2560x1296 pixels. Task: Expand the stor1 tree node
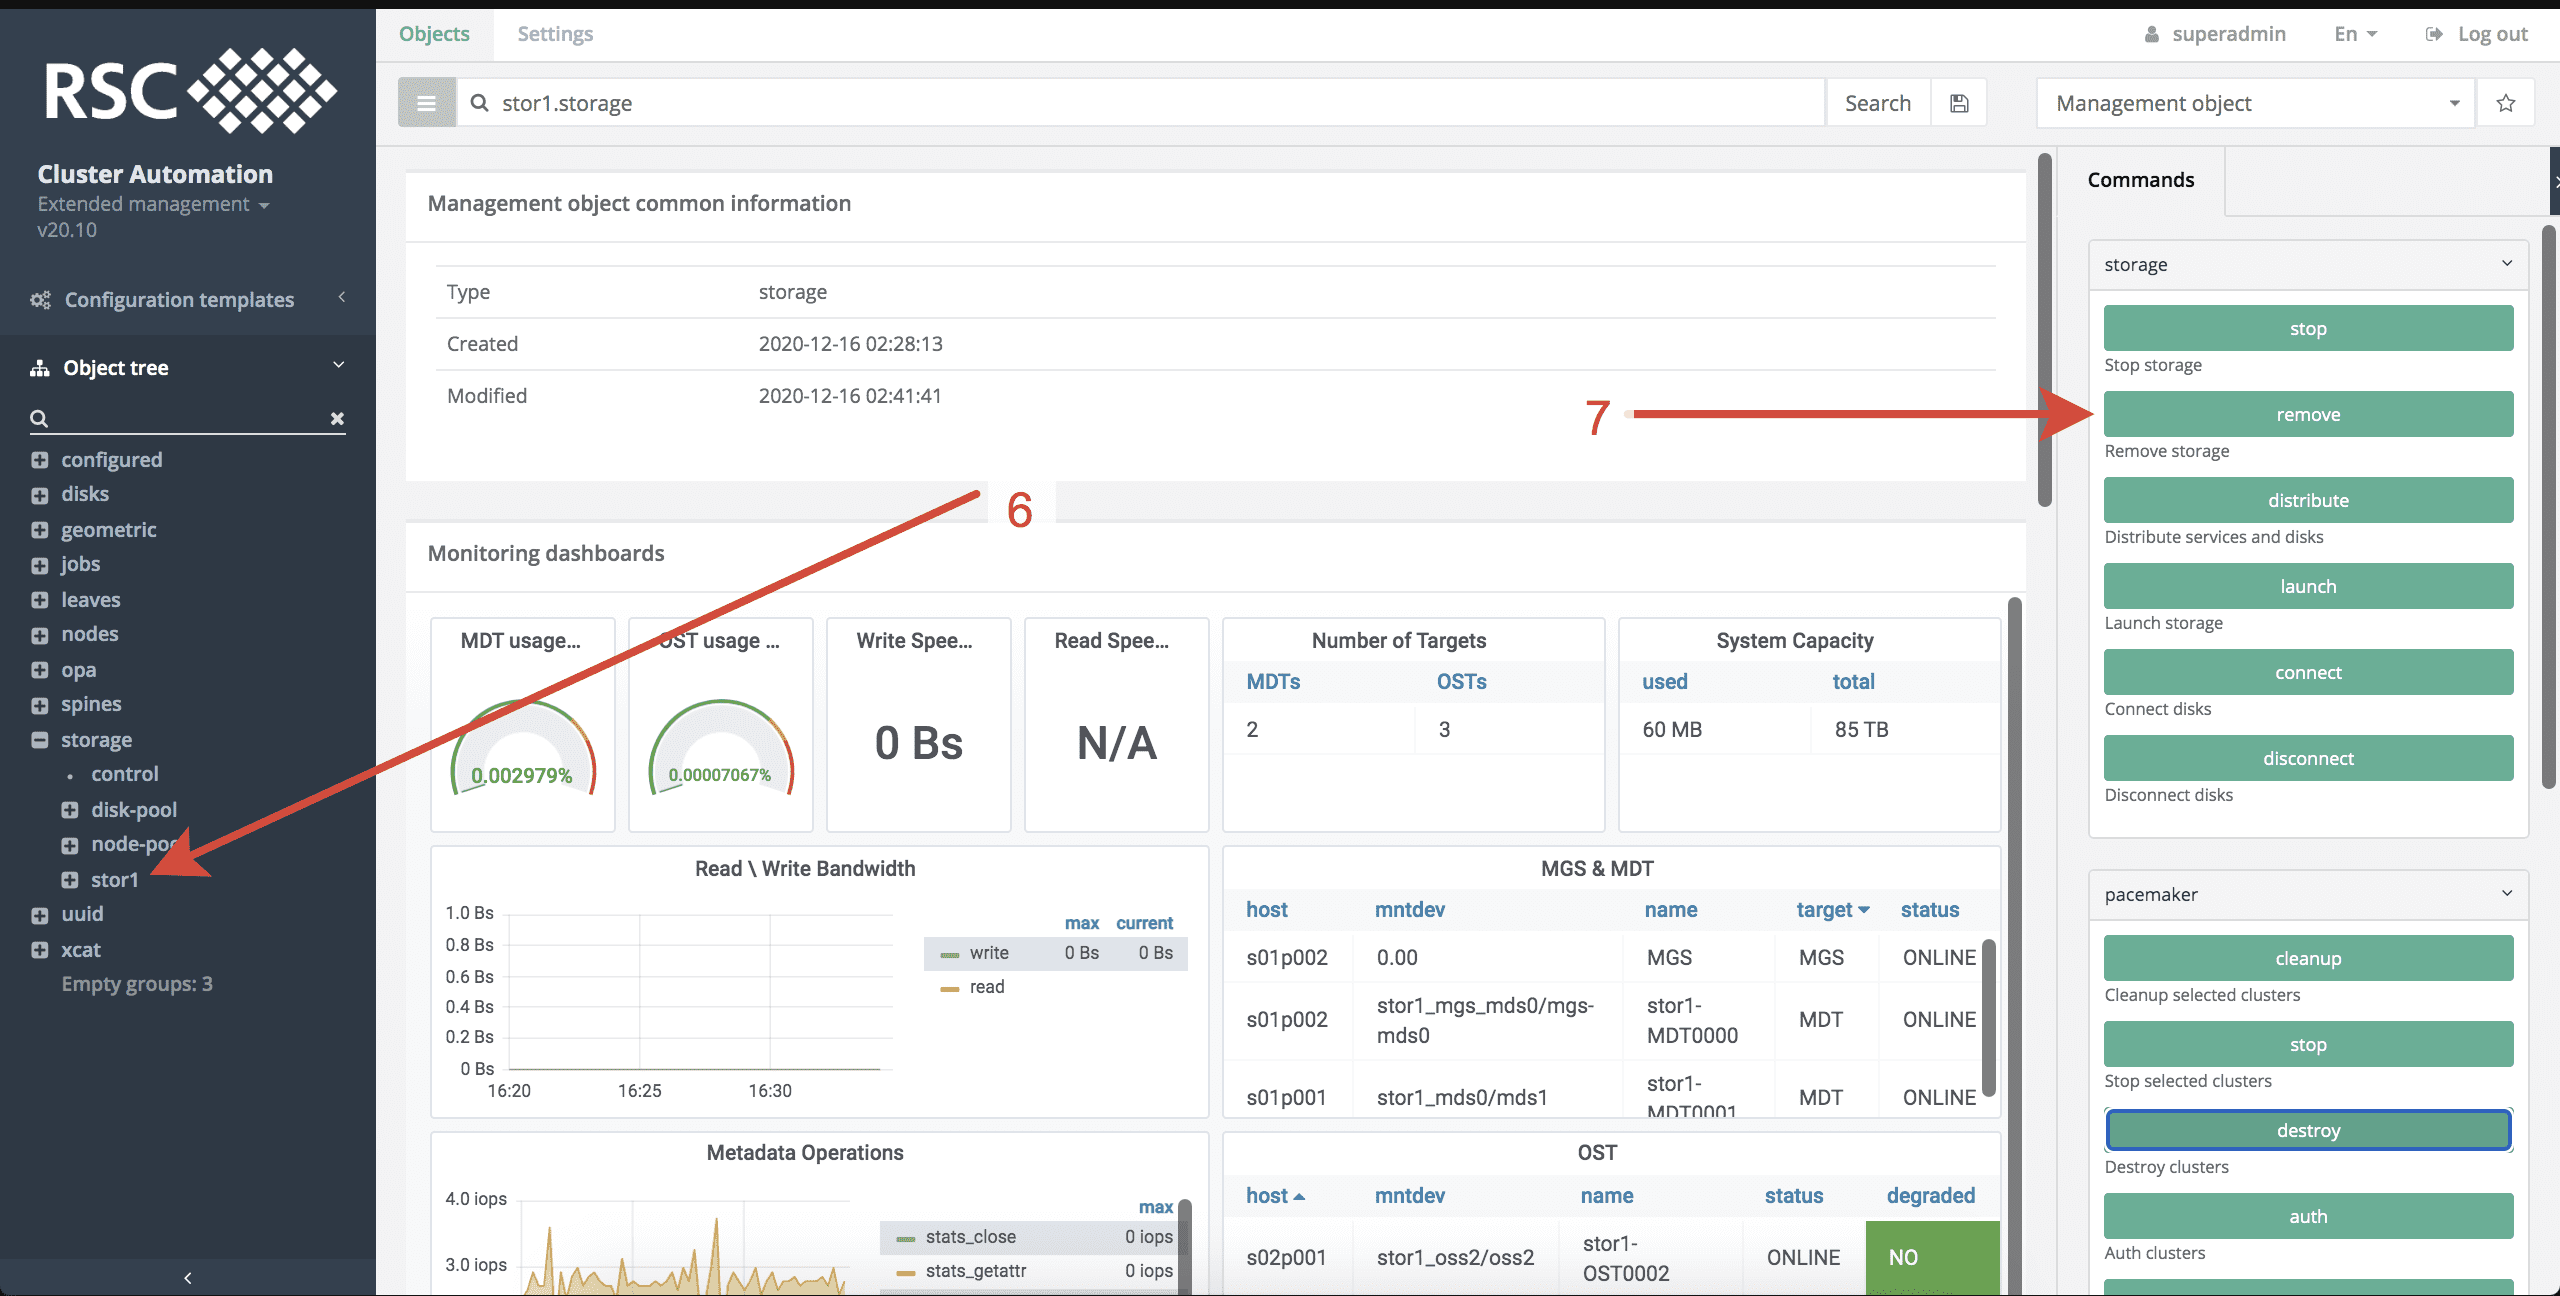[70, 880]
